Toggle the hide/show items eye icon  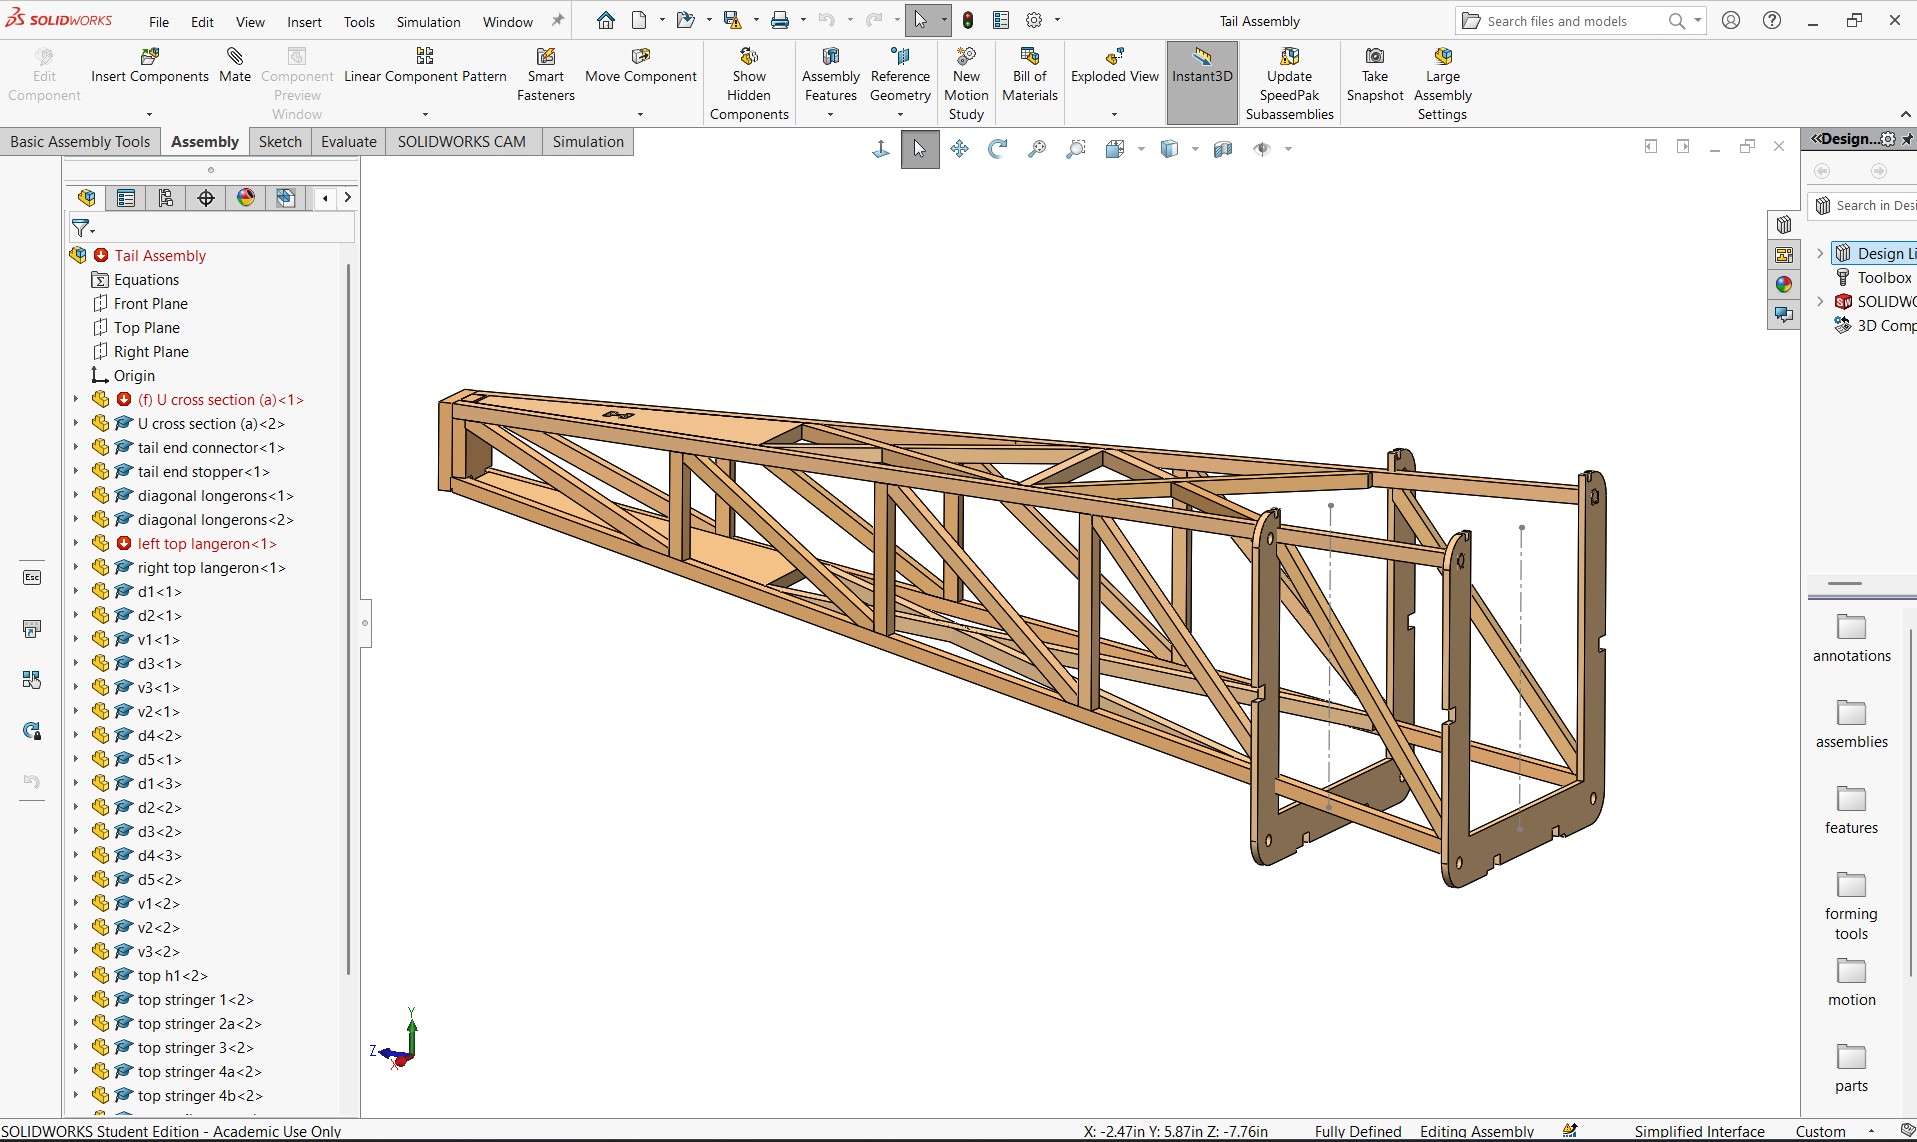pos(1262,149)
